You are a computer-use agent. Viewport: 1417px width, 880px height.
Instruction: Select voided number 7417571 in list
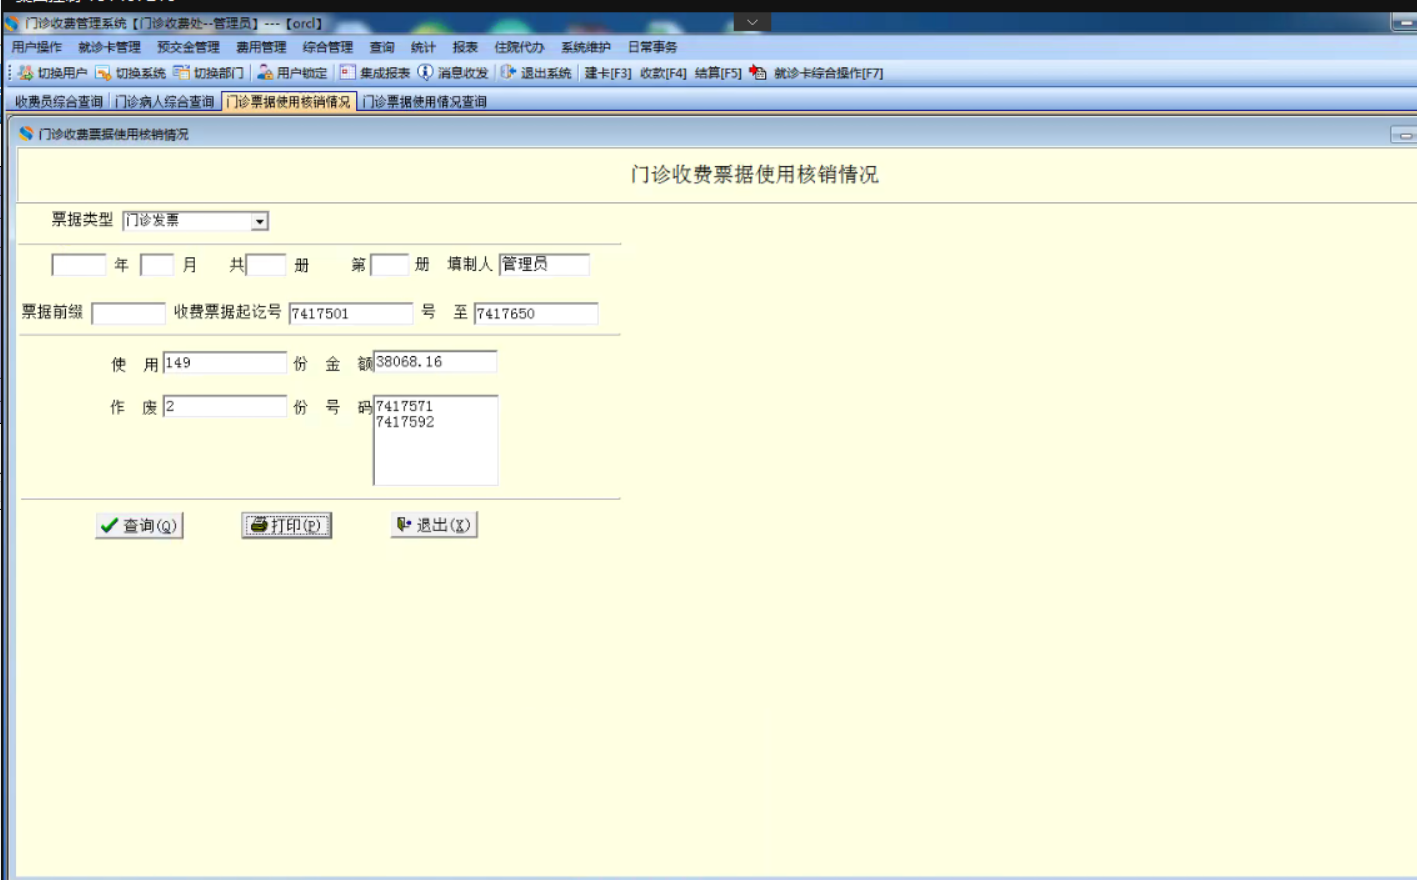(x=405, y=406)
